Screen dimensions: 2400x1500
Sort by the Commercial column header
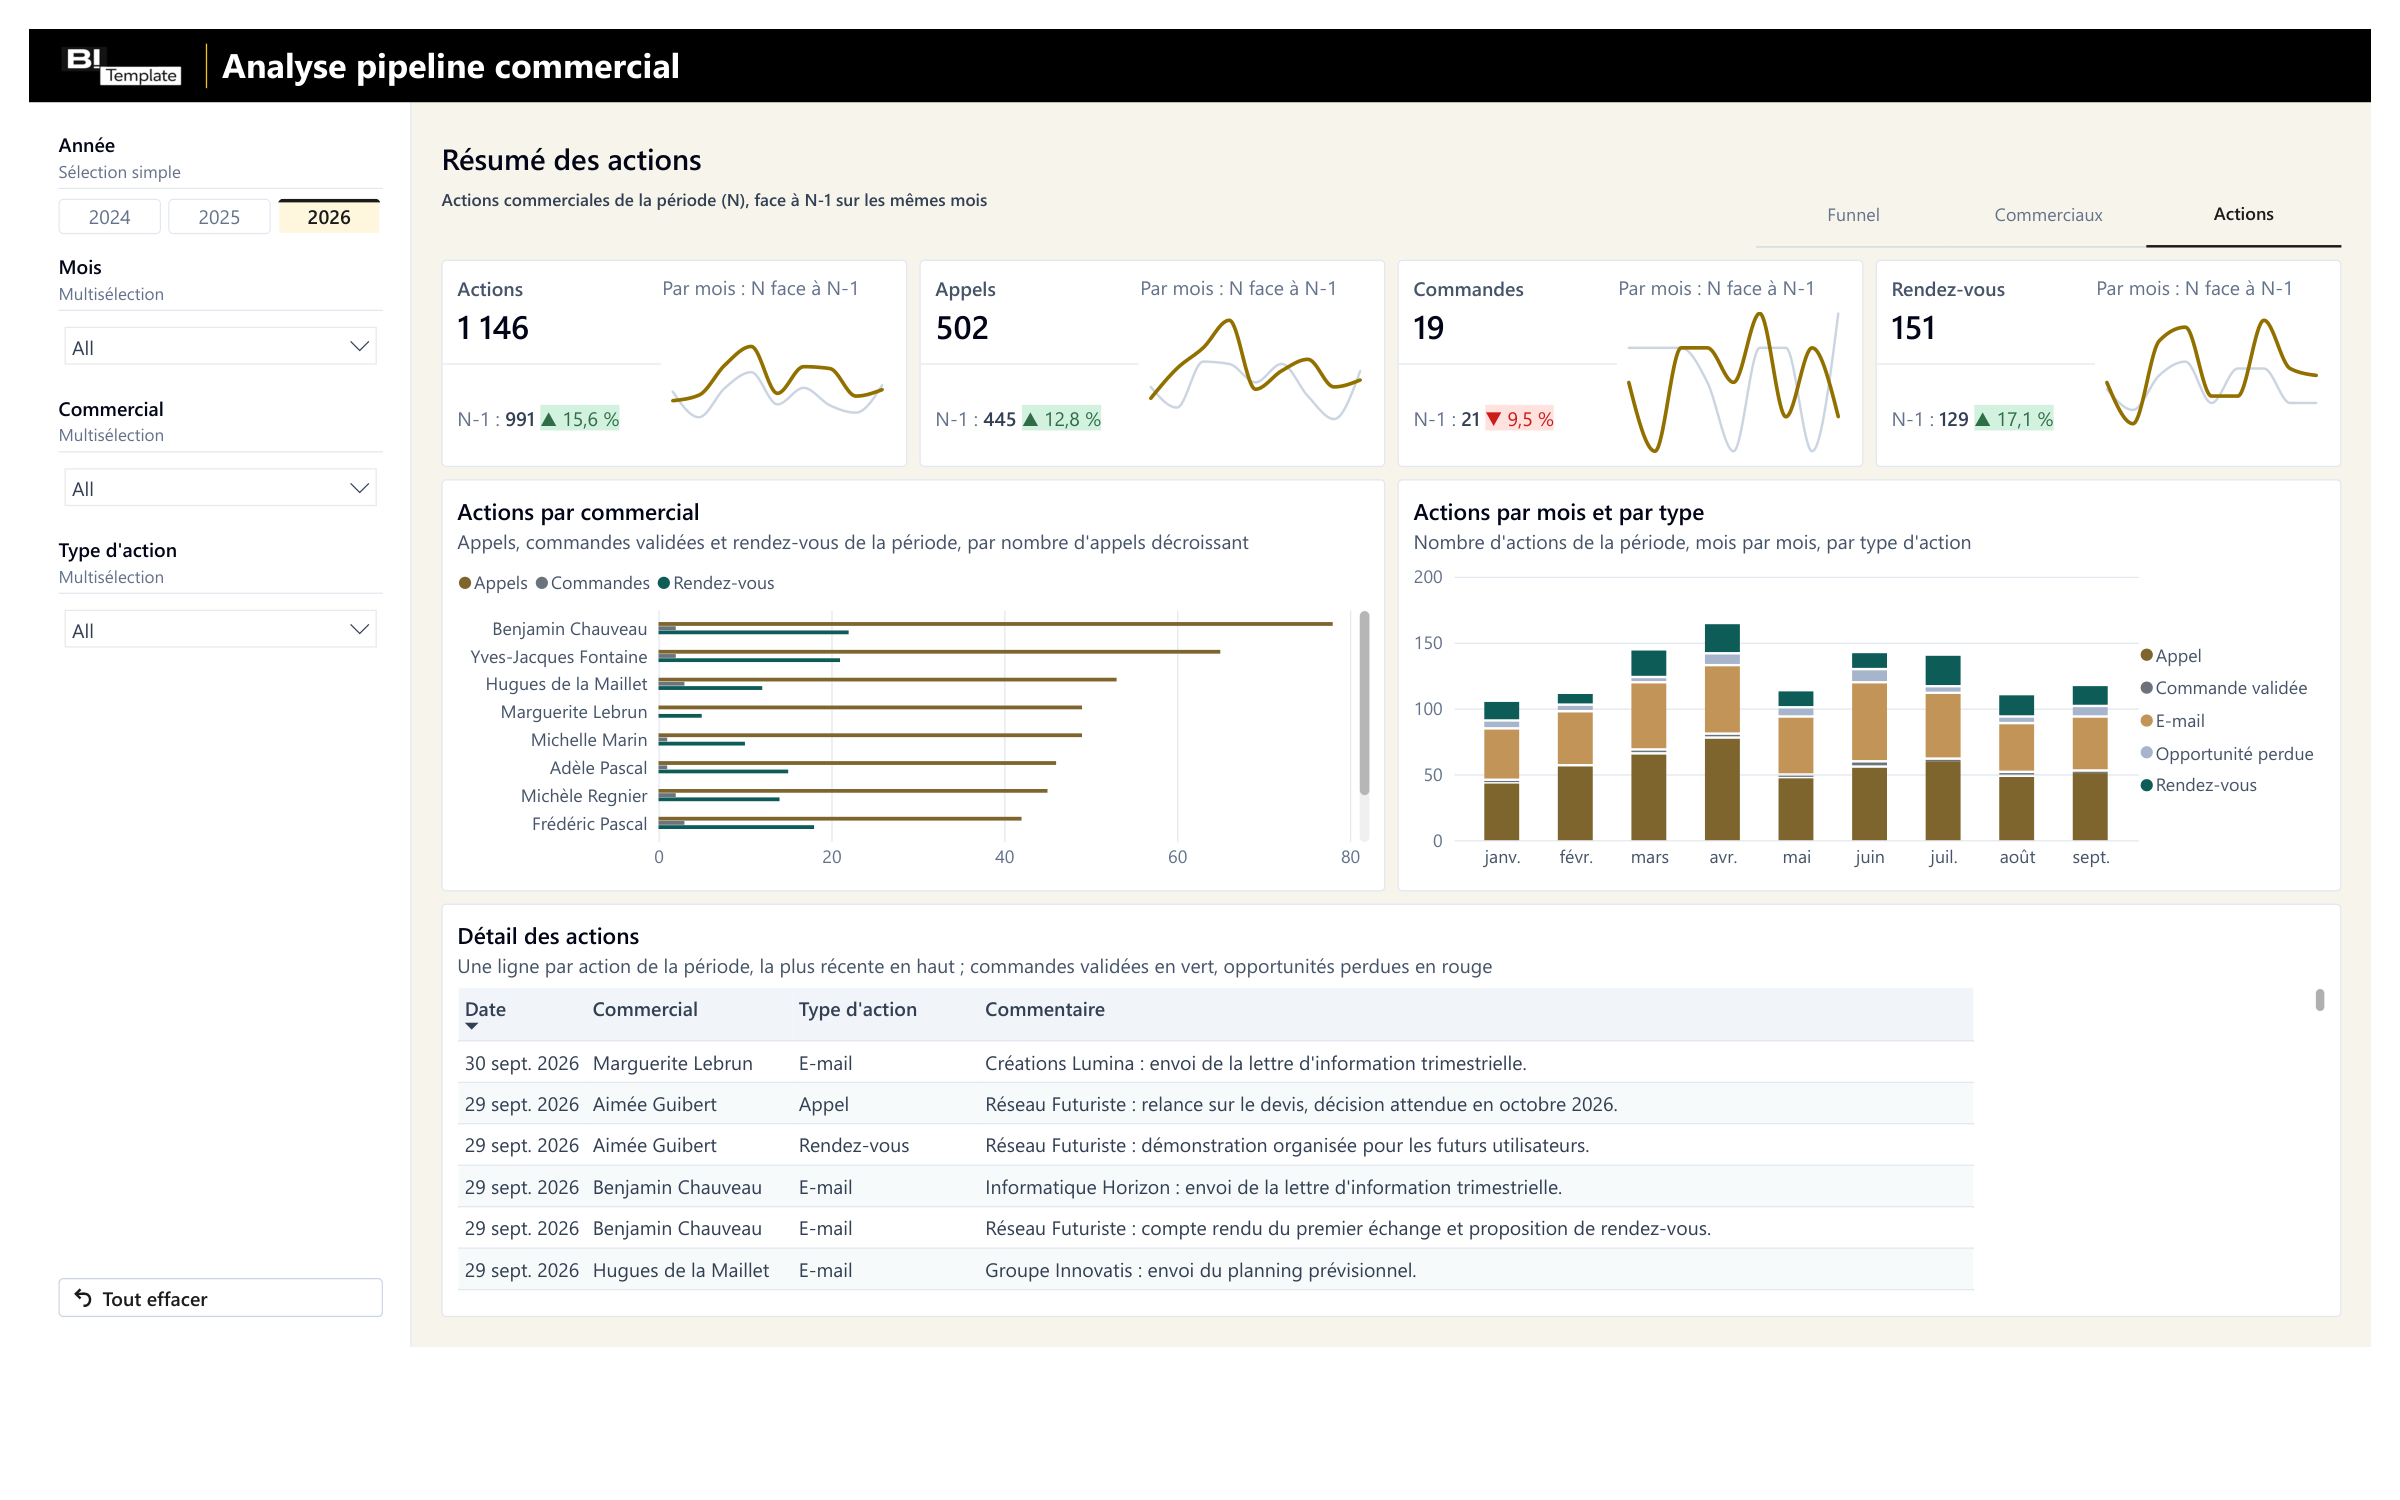tap(645, 1009)
